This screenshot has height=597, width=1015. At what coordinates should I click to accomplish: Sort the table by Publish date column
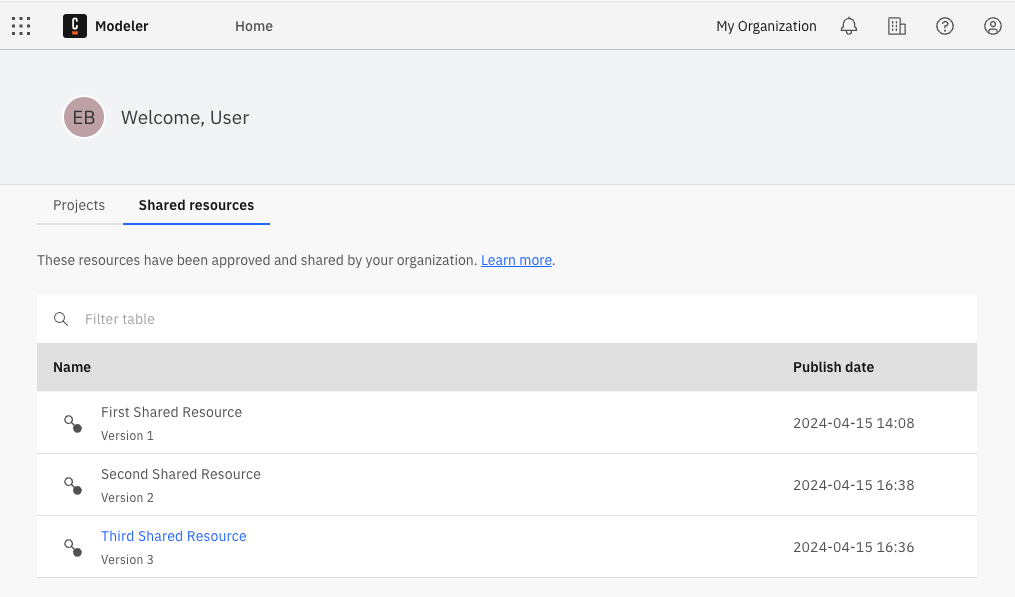tap(833, 367)
